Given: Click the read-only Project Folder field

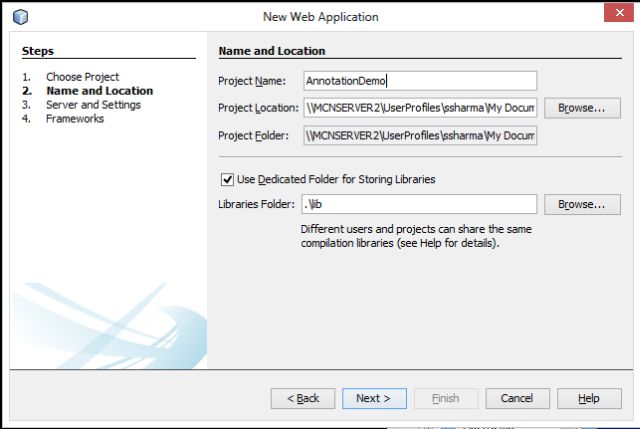Looking at the screenshot, I should [419, 135].
